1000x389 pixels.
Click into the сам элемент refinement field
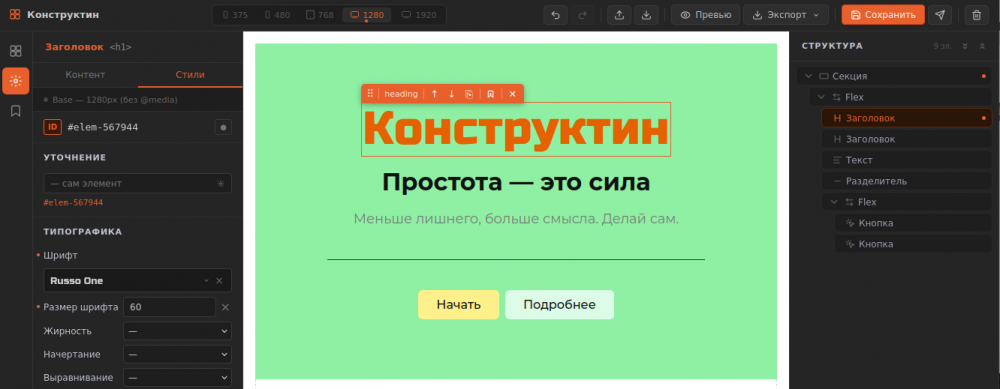(137, 184)
